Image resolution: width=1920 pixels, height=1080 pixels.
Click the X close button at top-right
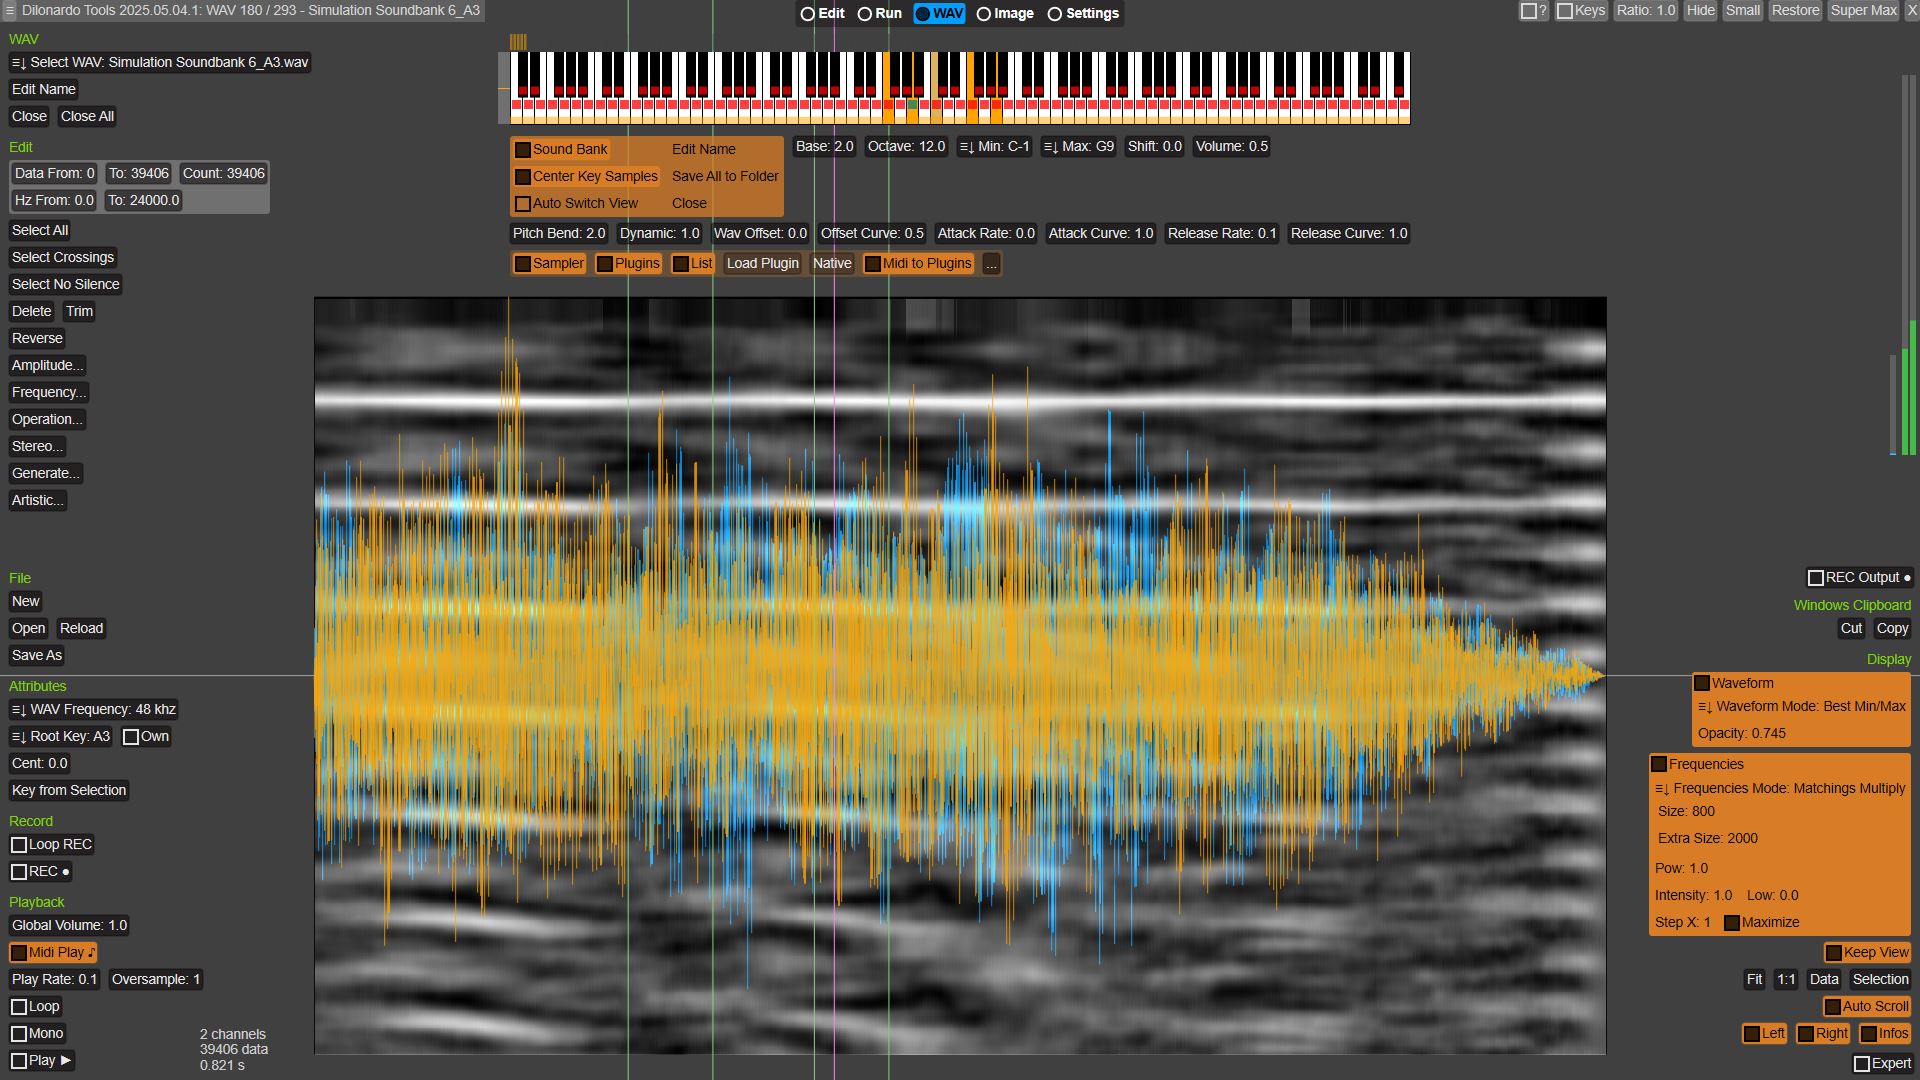tap(1911, 10)
